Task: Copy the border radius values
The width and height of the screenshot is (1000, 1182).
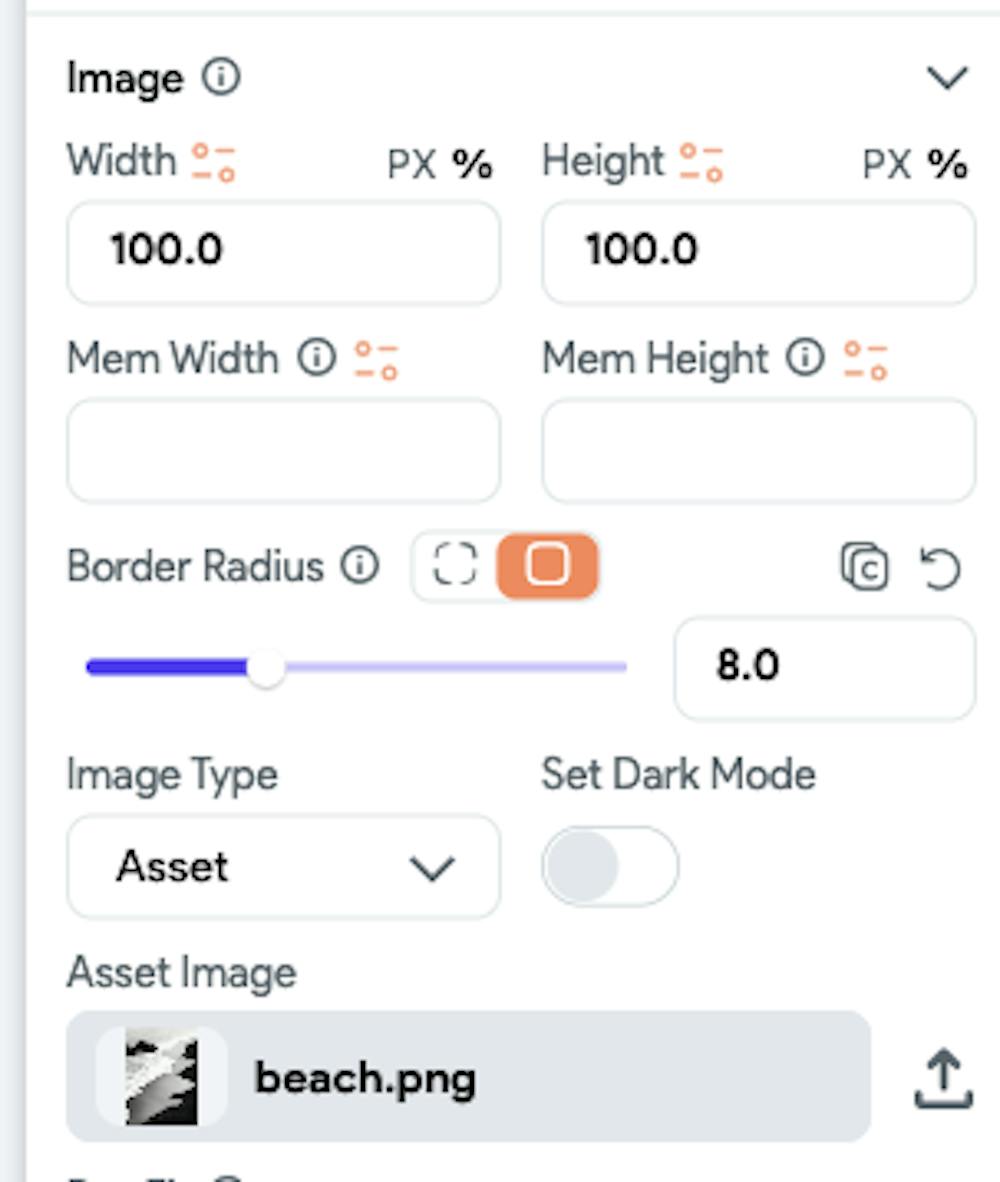Action: point(864,567)
